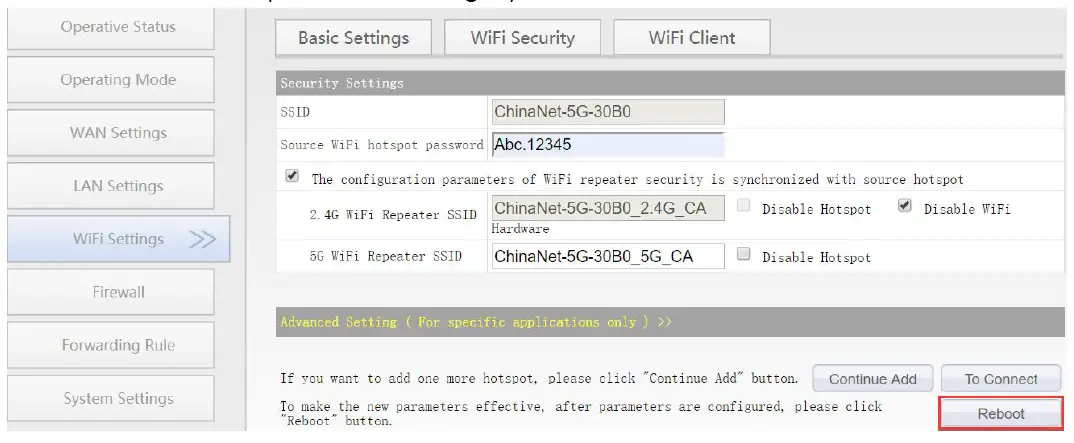Click the WiFi Settings chevron arrows

202,239
